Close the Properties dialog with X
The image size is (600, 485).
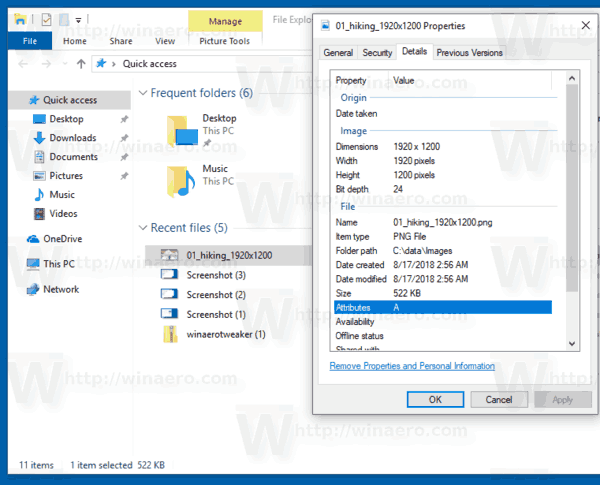point(585,26)
